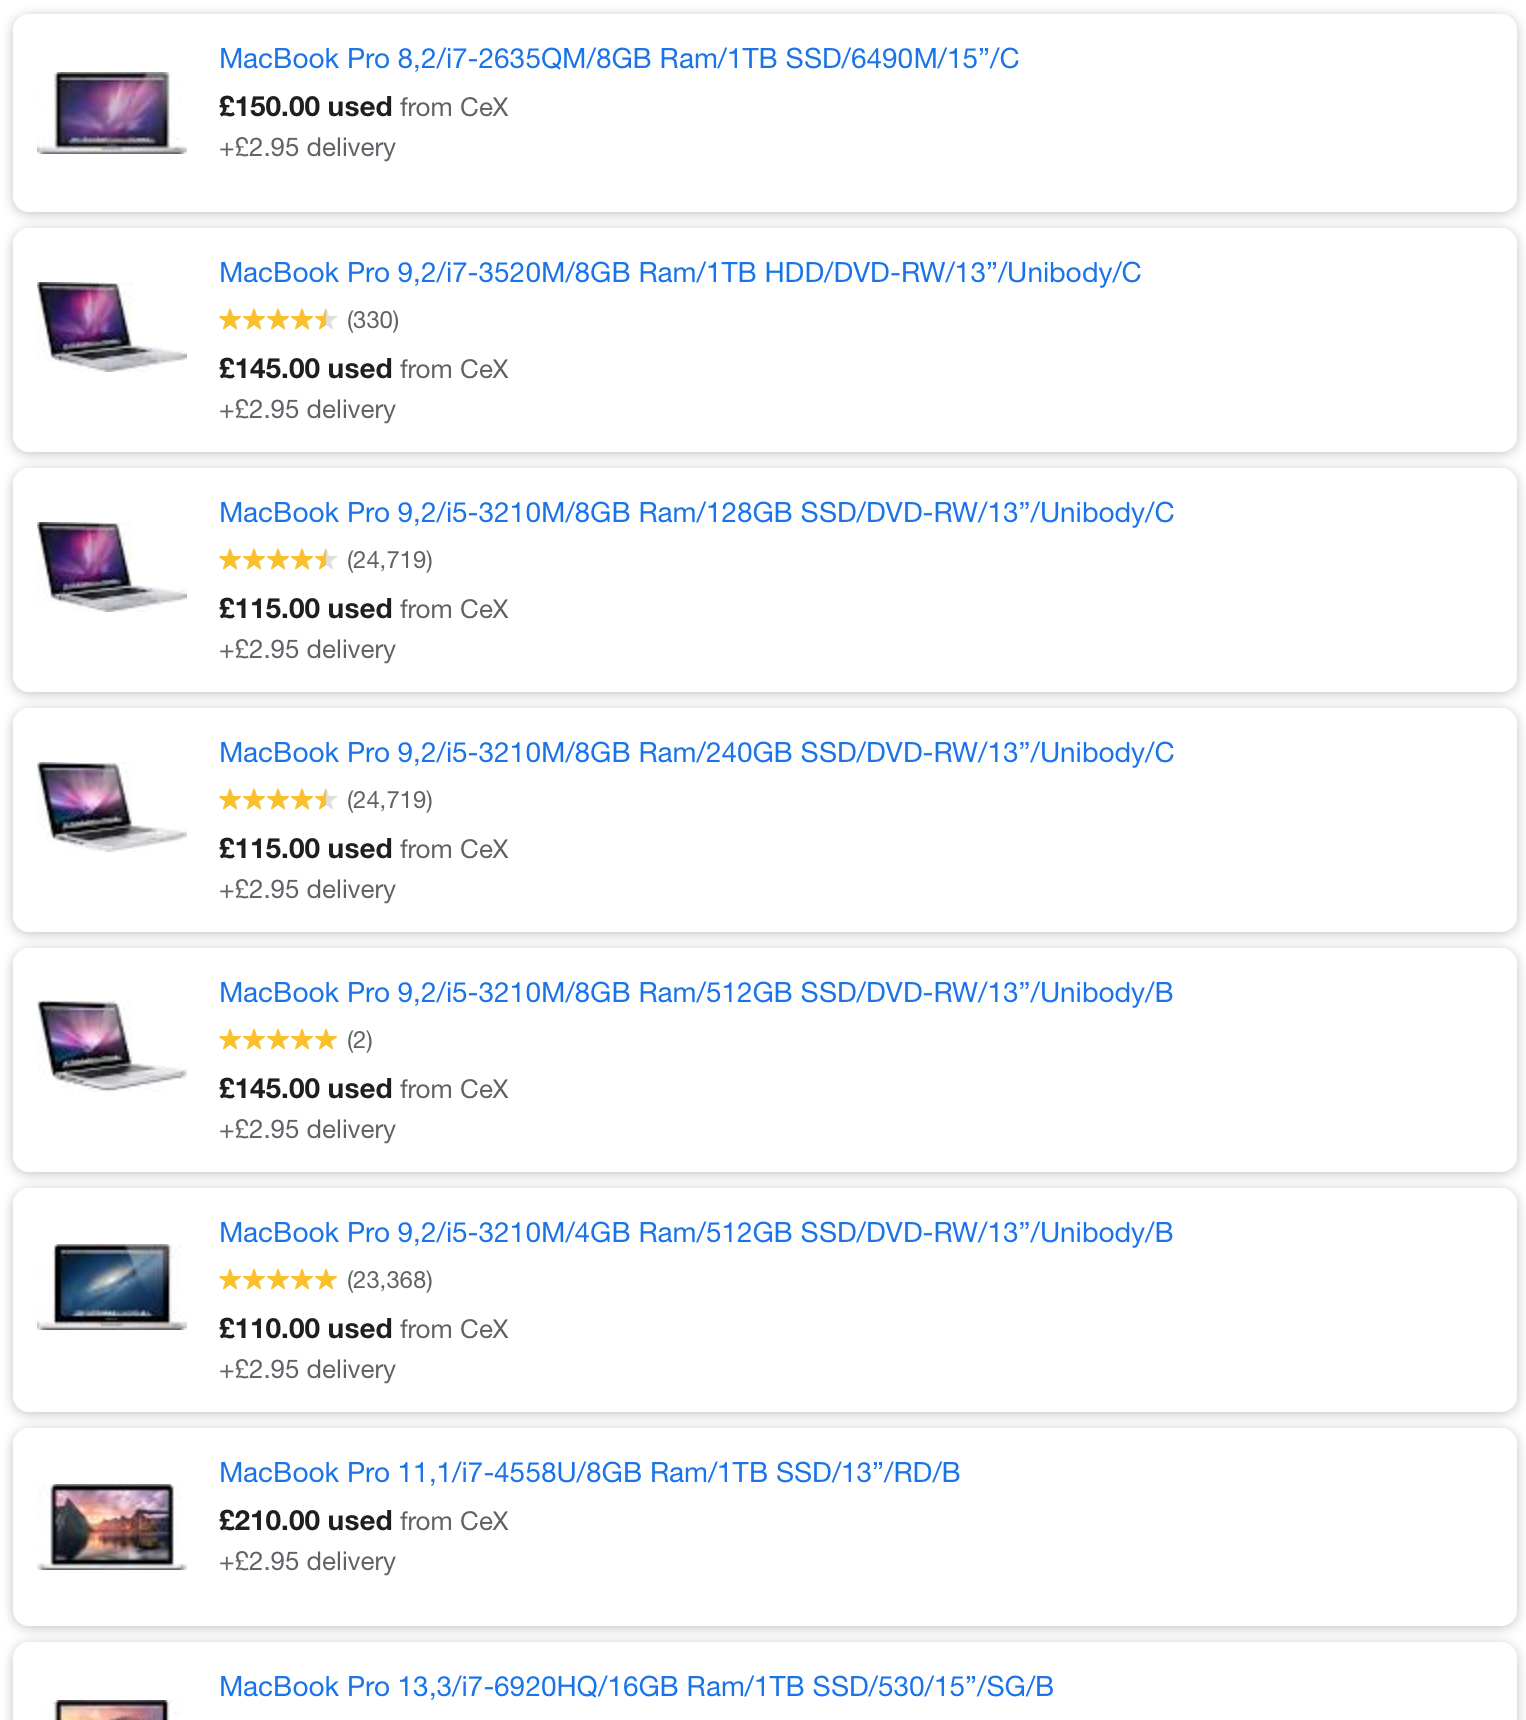Viewport: 1526px width, 1720px height.
Task: Click the MacBook Pro 8,2 product thumbnail
Action: 112,112
